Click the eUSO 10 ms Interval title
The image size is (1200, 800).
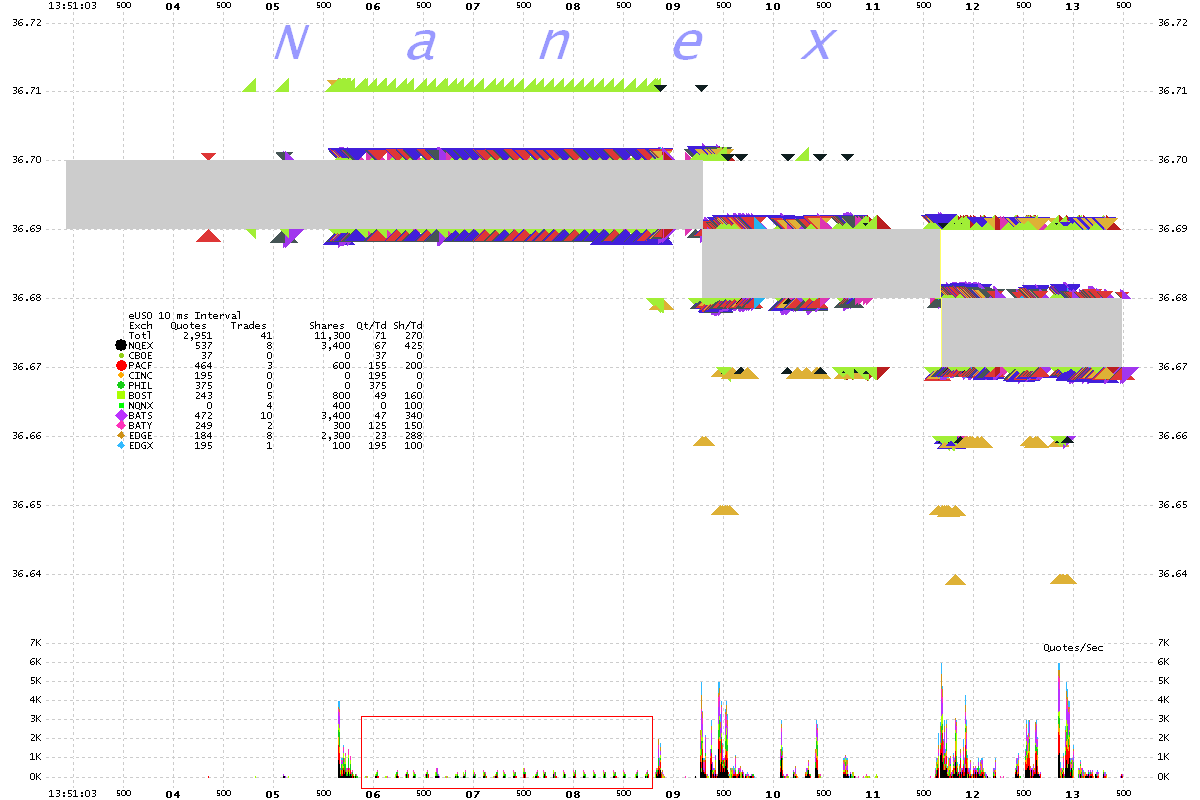coord(185,315)
